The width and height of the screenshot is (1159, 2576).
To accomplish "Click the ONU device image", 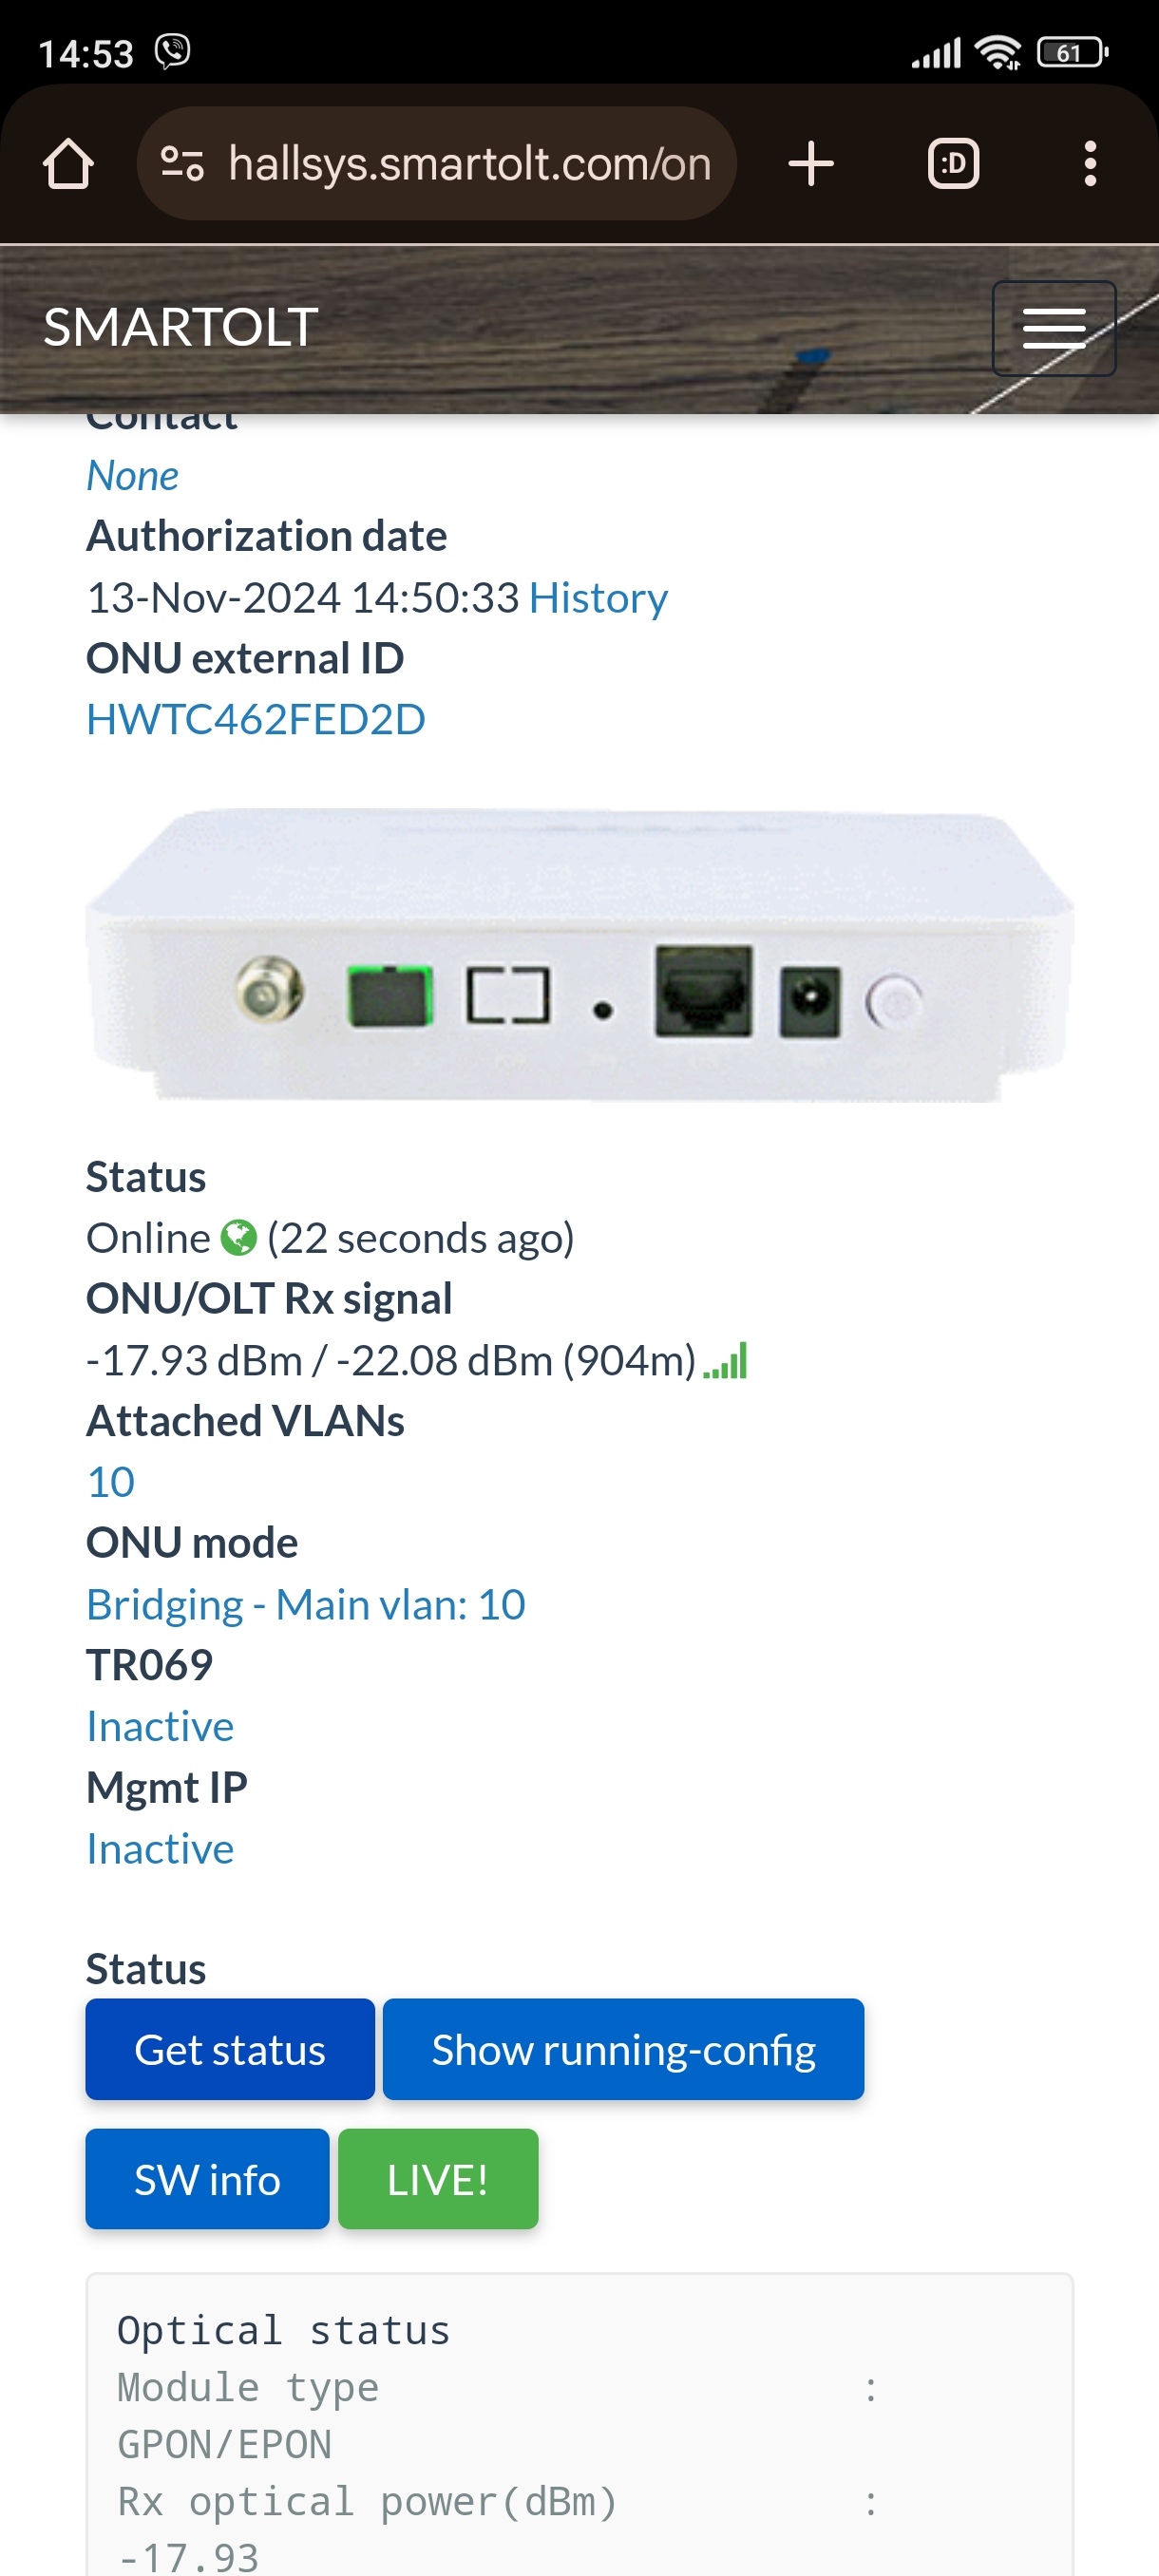I will coord(580,955).
